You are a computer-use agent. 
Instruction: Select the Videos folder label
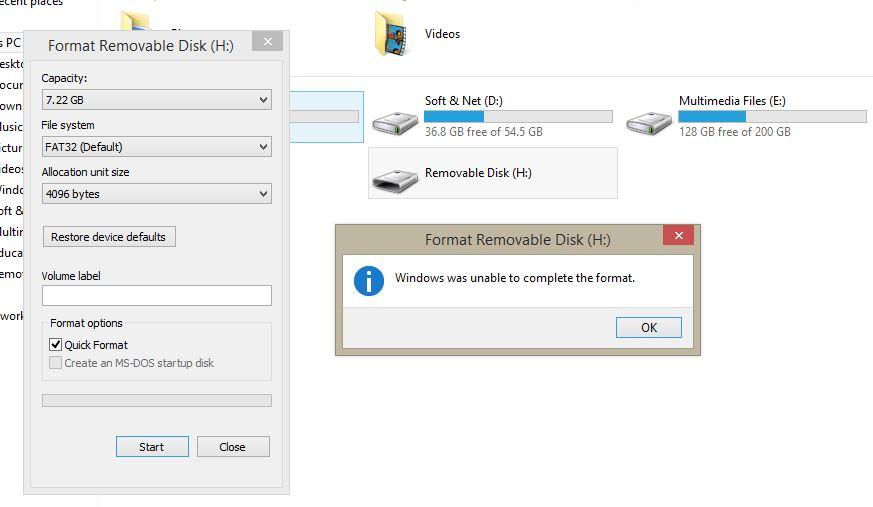click(442, 34)
